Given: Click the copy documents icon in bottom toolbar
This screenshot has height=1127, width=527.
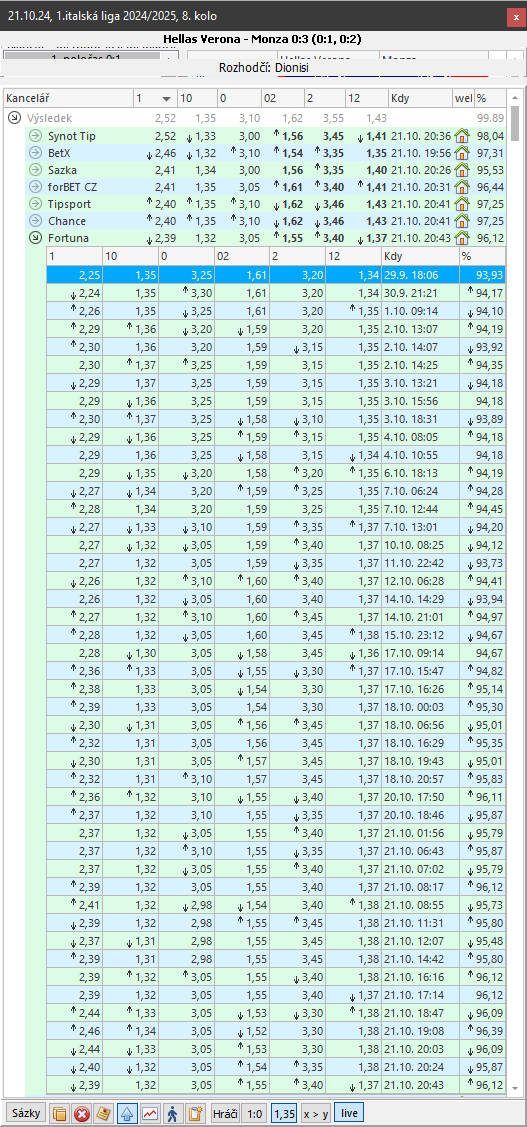Looking at the screenshot, I should tap(60, 1113).
